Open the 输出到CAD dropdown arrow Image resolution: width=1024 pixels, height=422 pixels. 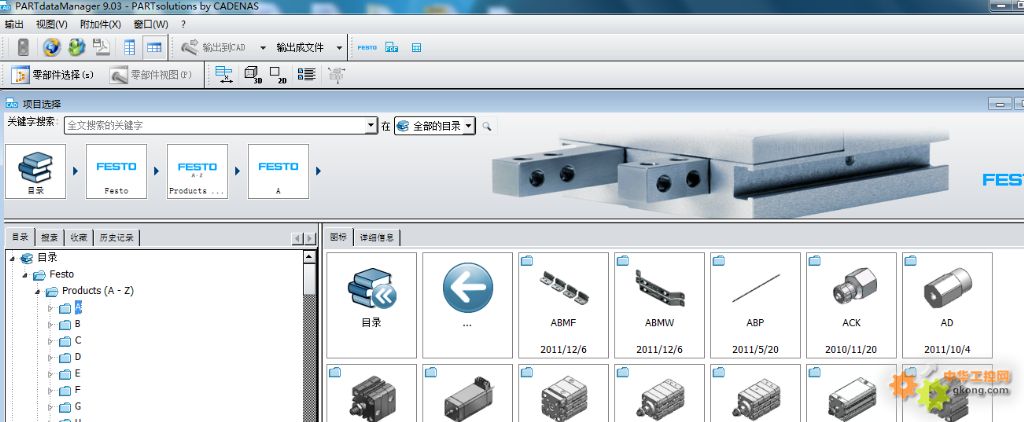click(x=263, y=48)
